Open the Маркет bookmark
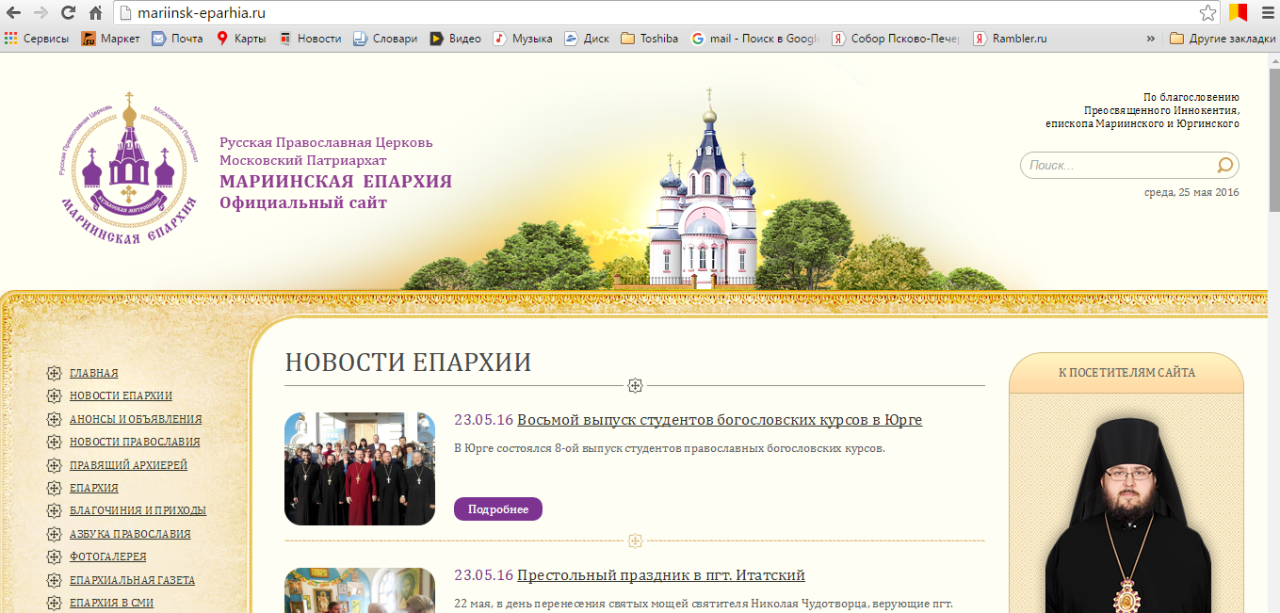The width and height of the screenshot is (1280, 613). click(111, 39)
